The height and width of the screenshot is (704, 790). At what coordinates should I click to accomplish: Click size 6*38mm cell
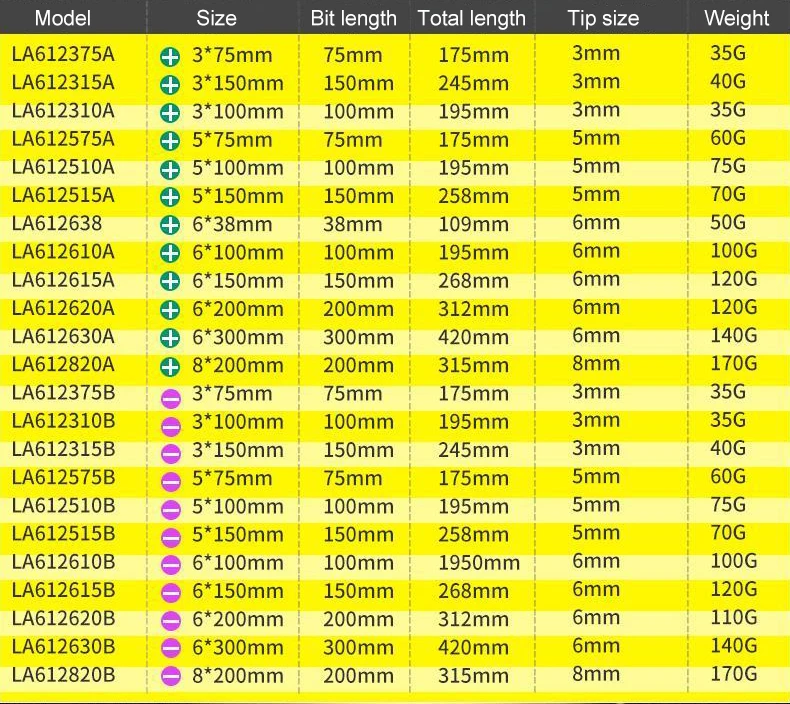tap(232, 224)
